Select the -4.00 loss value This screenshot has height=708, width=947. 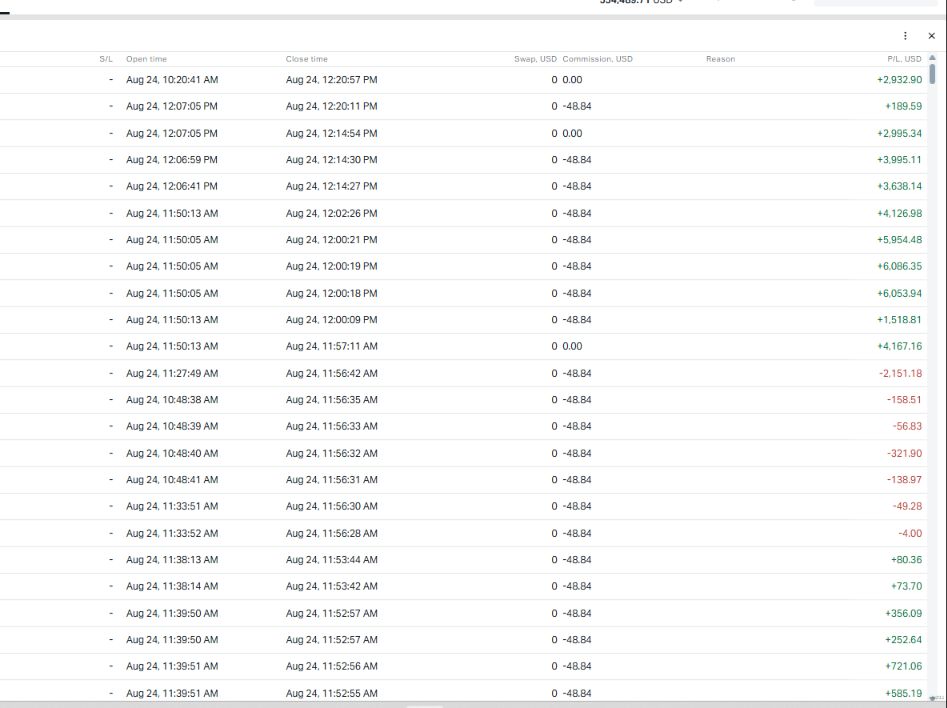[x=910, y=533]
